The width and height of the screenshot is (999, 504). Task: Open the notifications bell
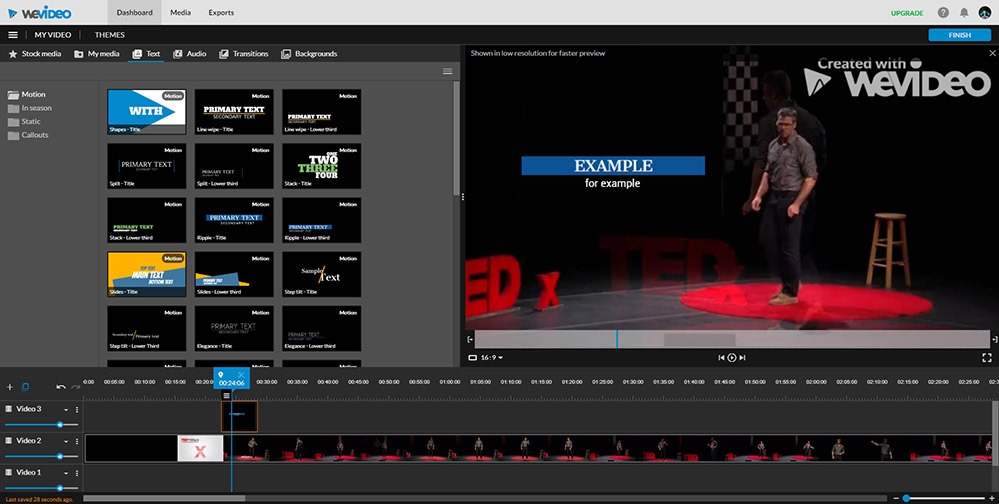[x=964, y=13]
